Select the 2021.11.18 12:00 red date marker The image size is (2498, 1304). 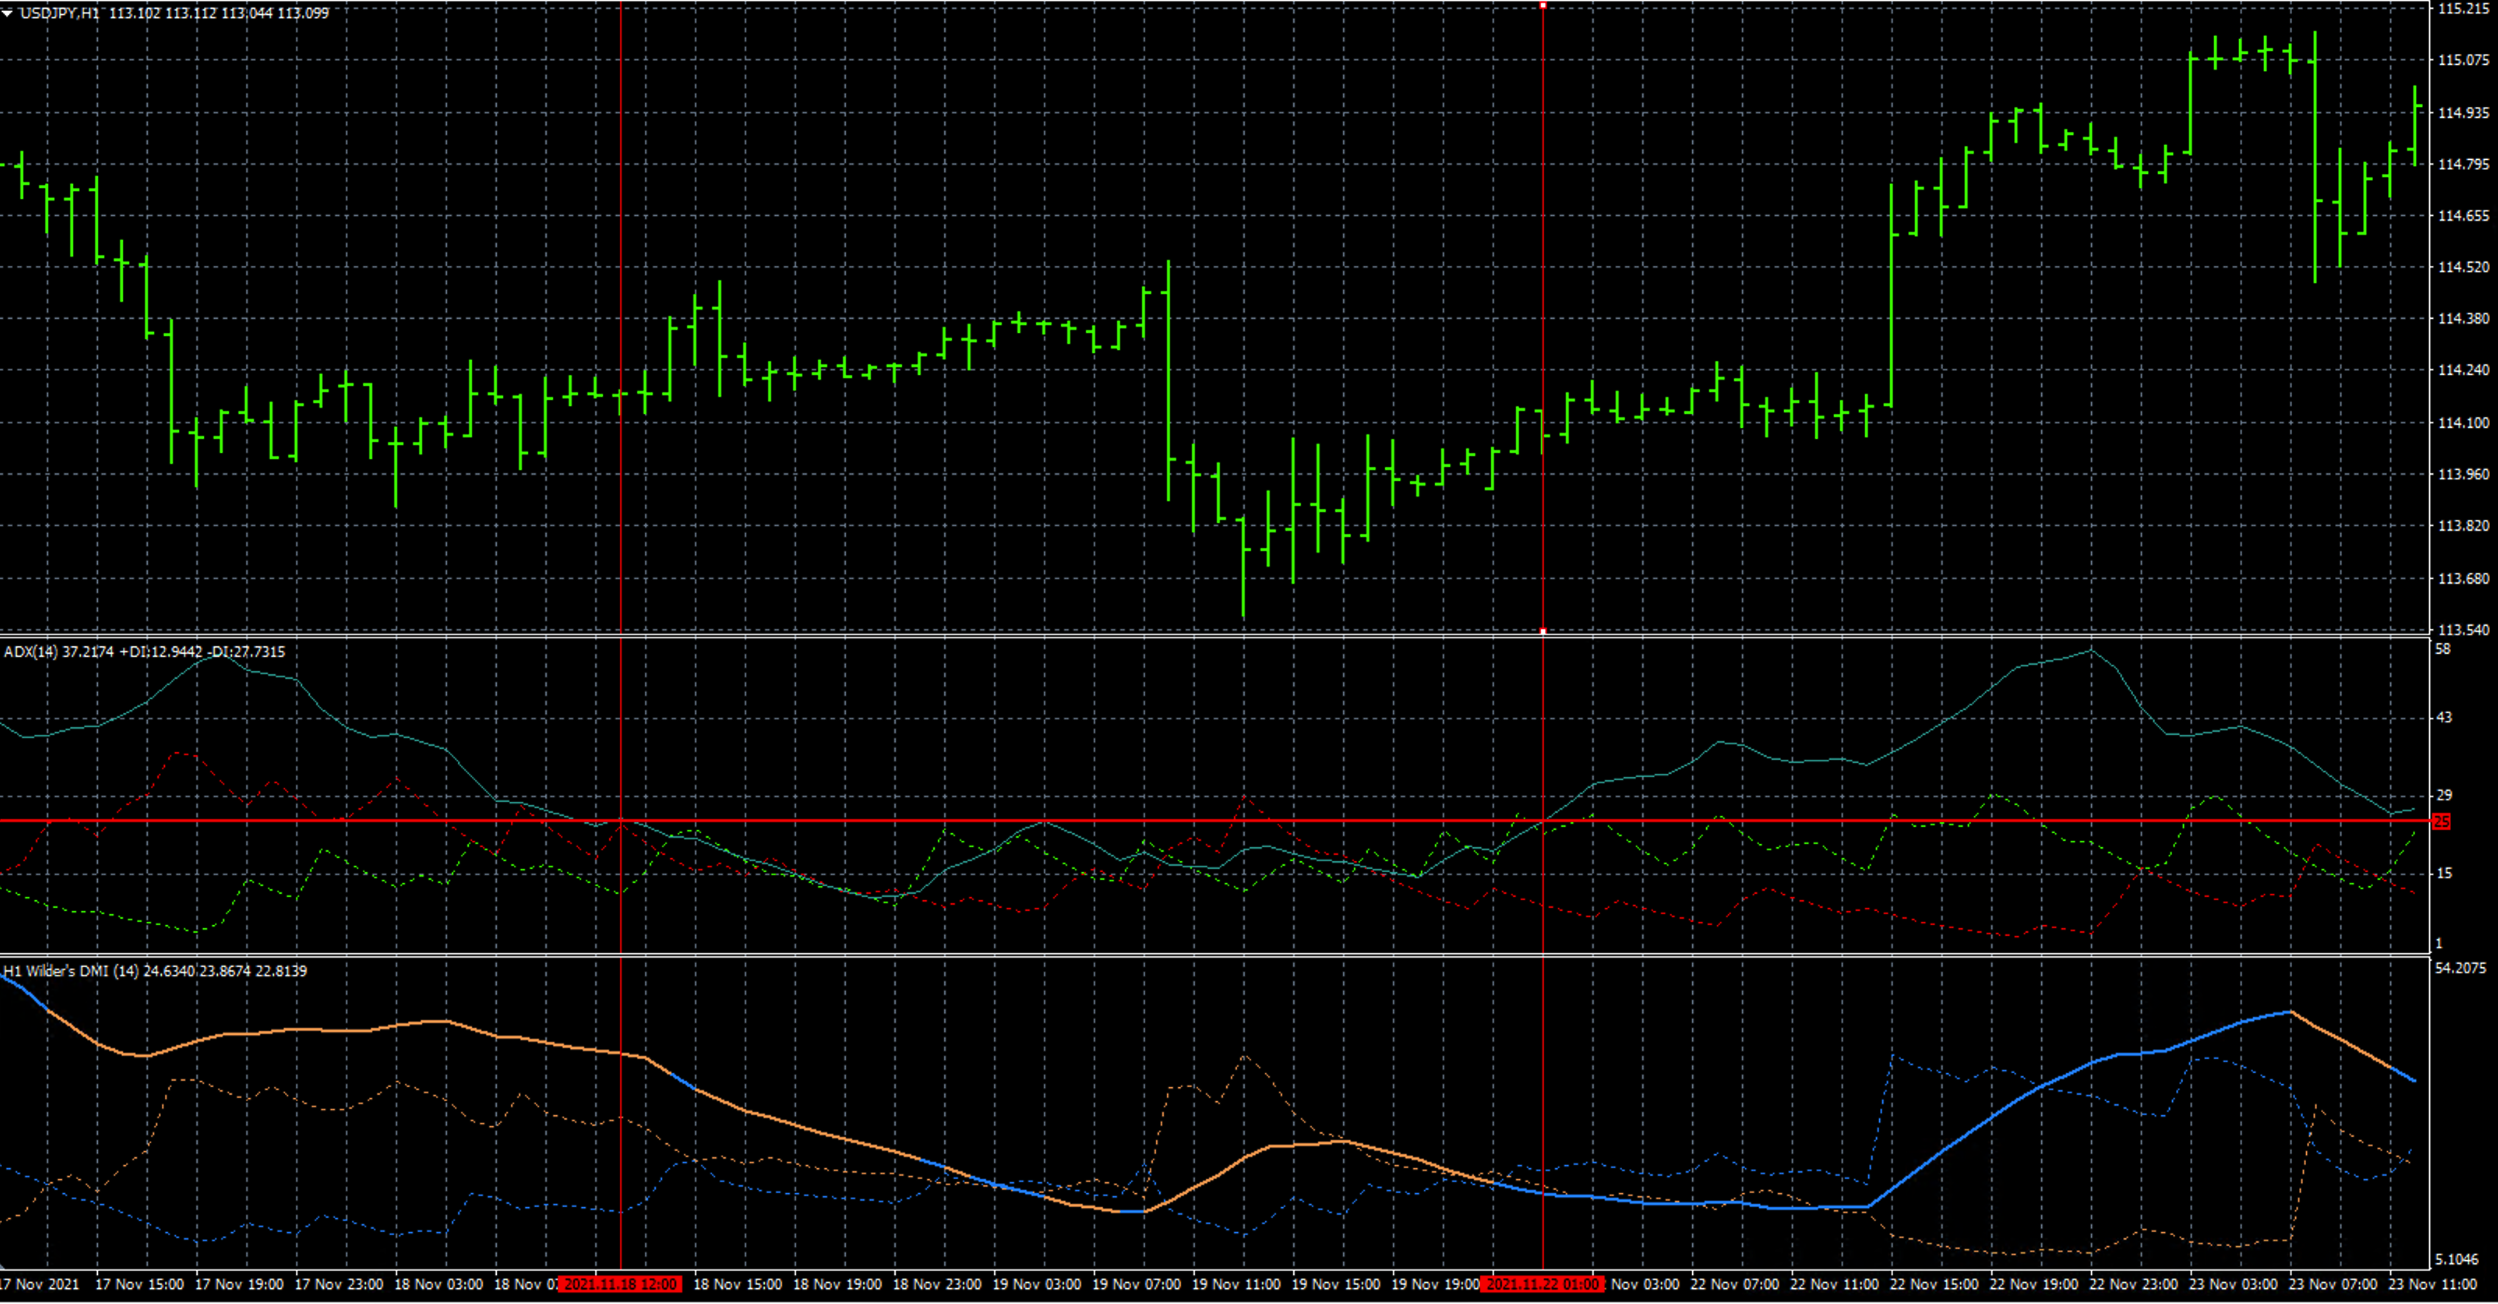click(x=620, y=1284)
